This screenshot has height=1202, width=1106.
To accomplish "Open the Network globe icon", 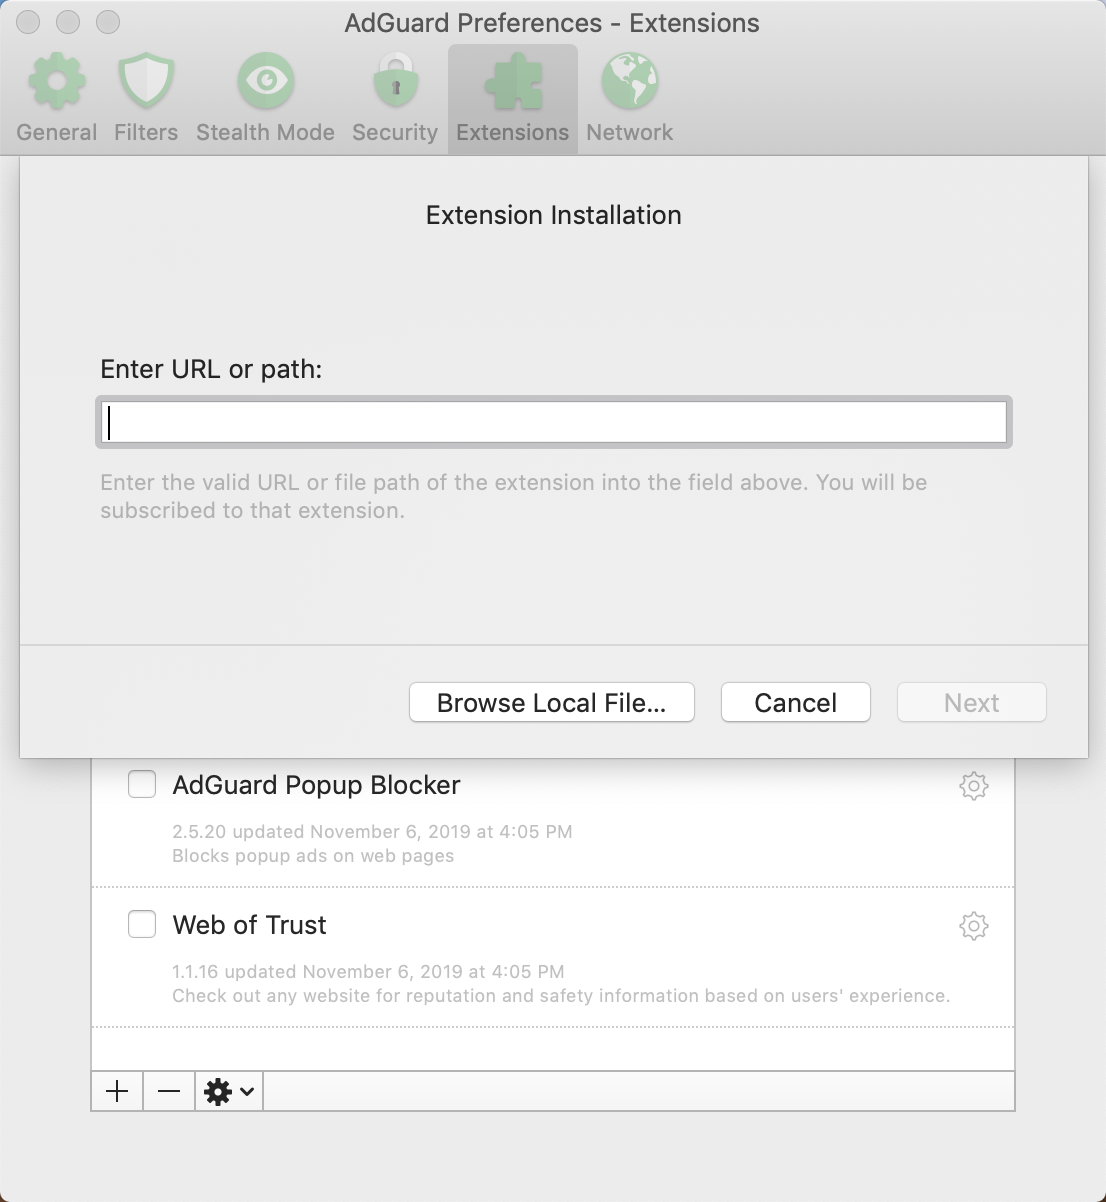I will click(629, 82).
